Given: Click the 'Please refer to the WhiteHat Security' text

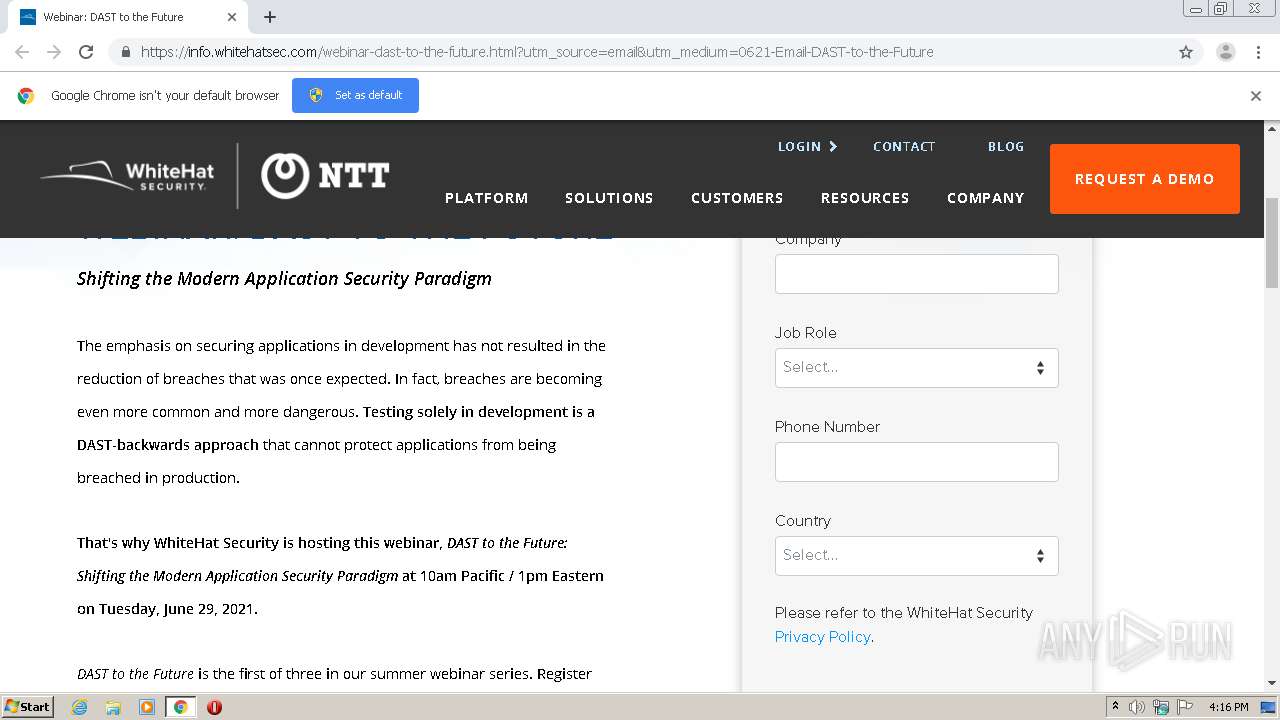Looking at the screenshot, I should point(904,613).
